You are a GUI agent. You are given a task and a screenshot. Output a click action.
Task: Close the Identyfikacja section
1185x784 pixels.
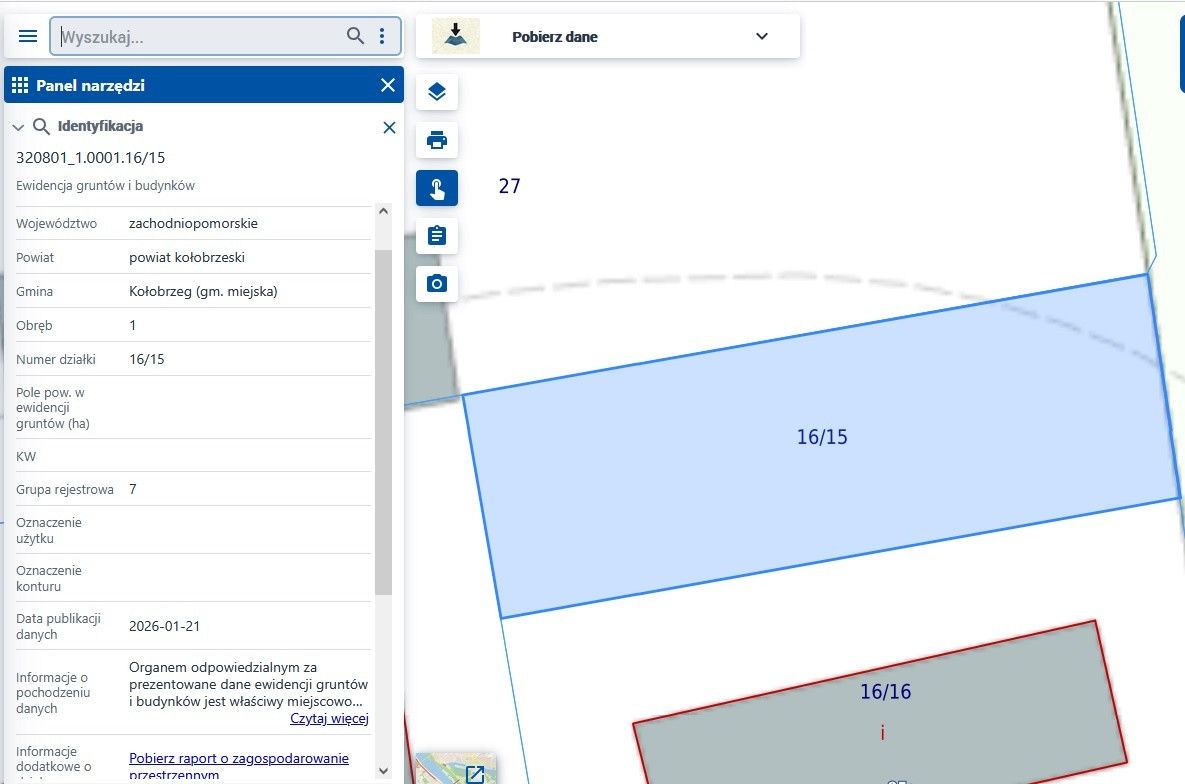[389, 127]
